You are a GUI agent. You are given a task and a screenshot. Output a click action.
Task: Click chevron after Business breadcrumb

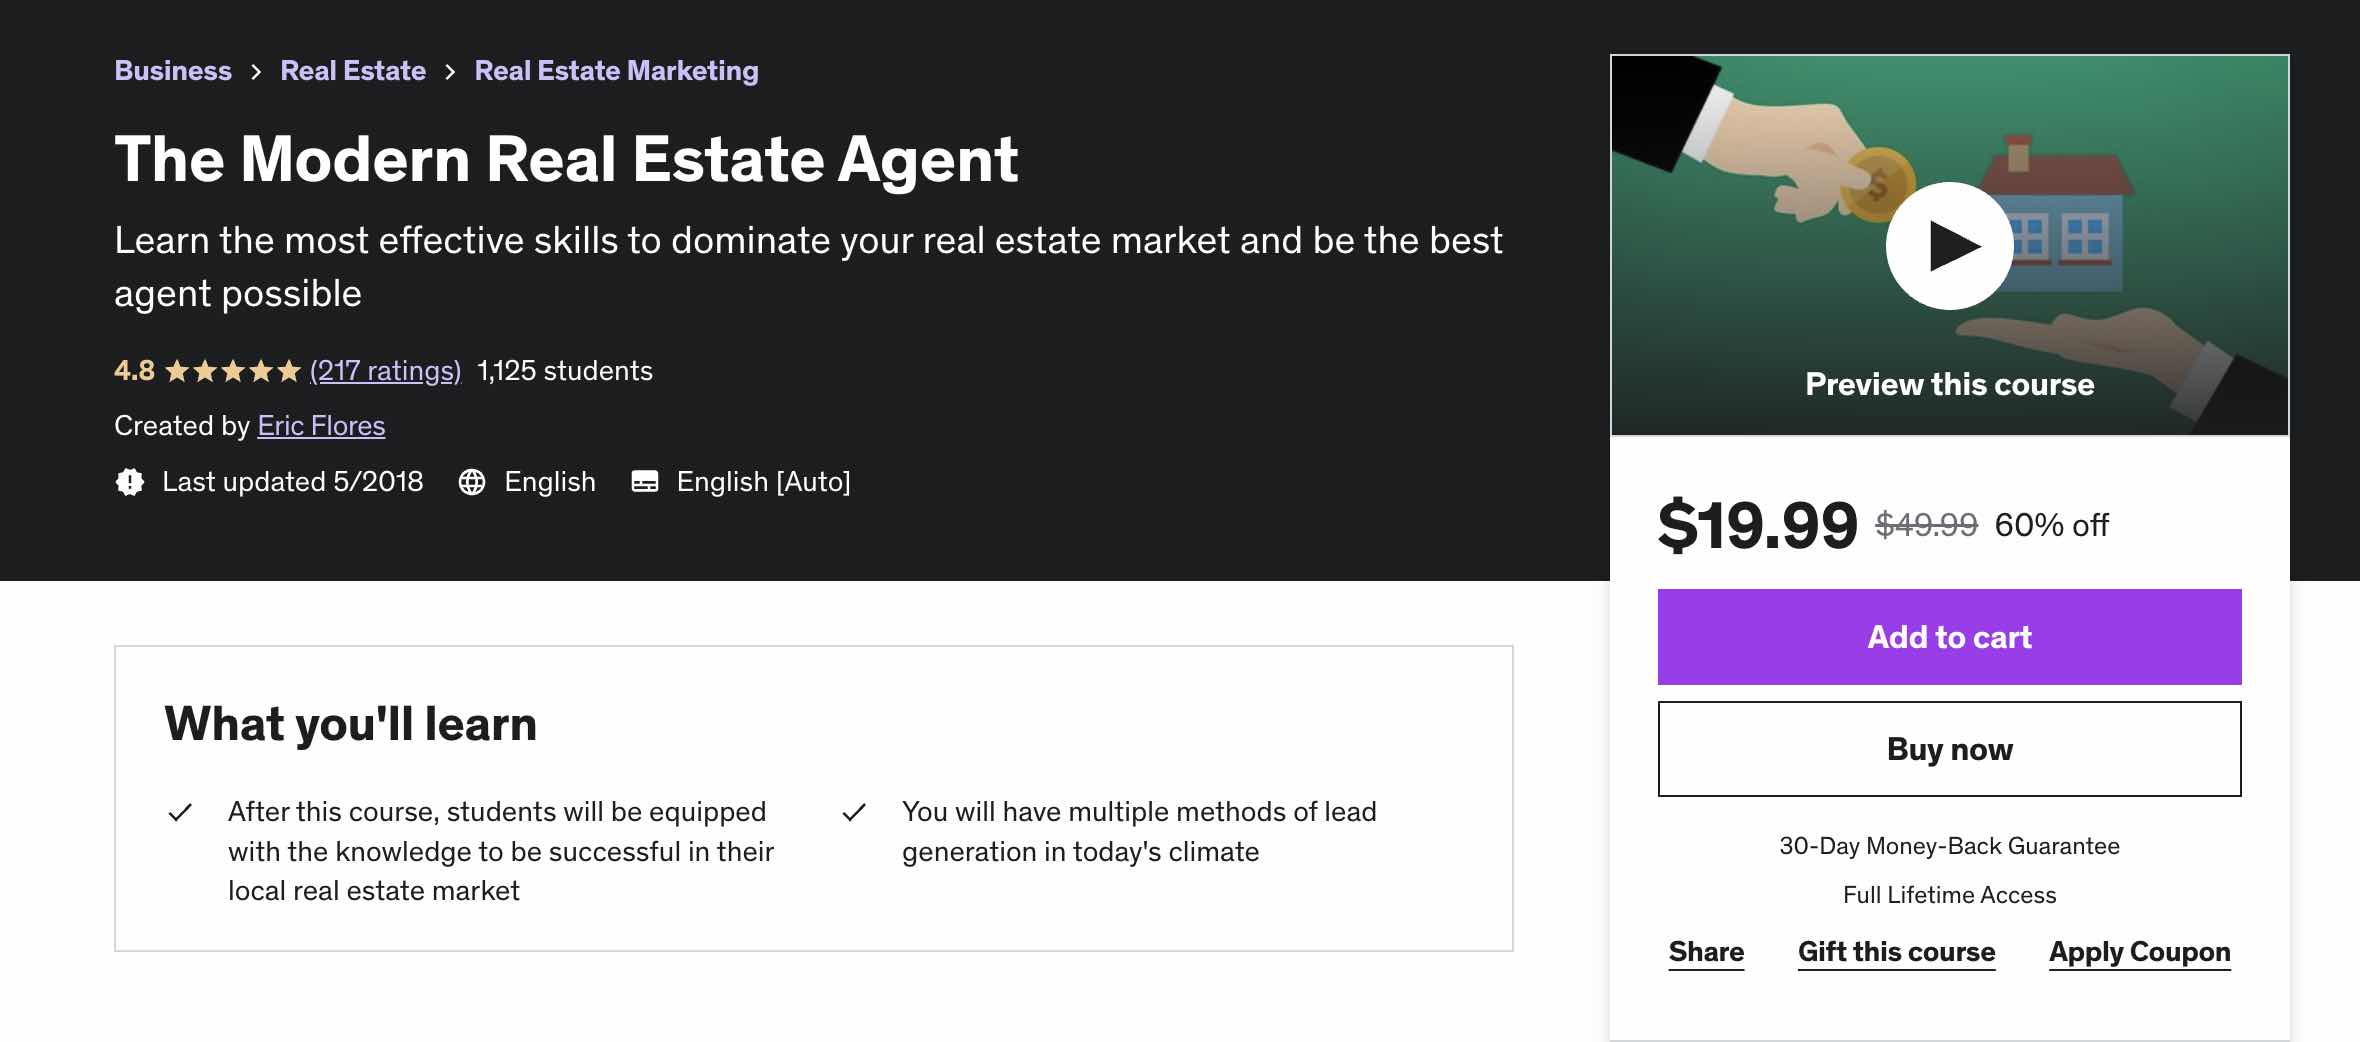point(256,72)
